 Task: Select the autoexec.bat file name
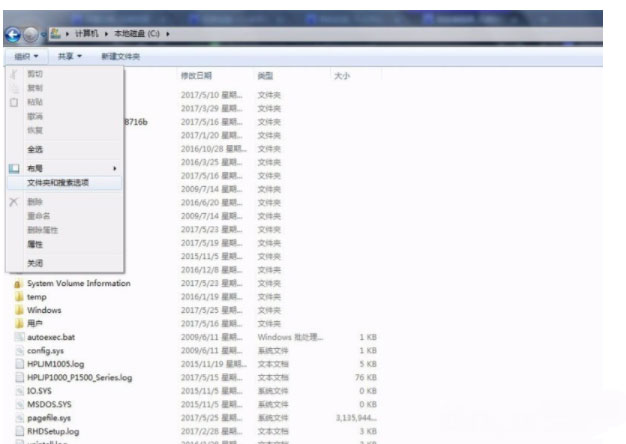click(x=51, y=337)
